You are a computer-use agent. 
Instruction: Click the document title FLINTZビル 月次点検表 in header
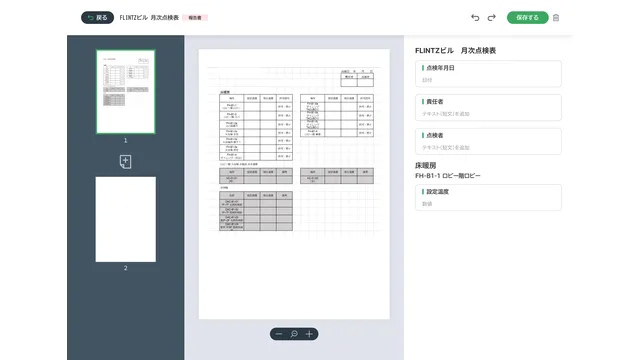point(149,18)
